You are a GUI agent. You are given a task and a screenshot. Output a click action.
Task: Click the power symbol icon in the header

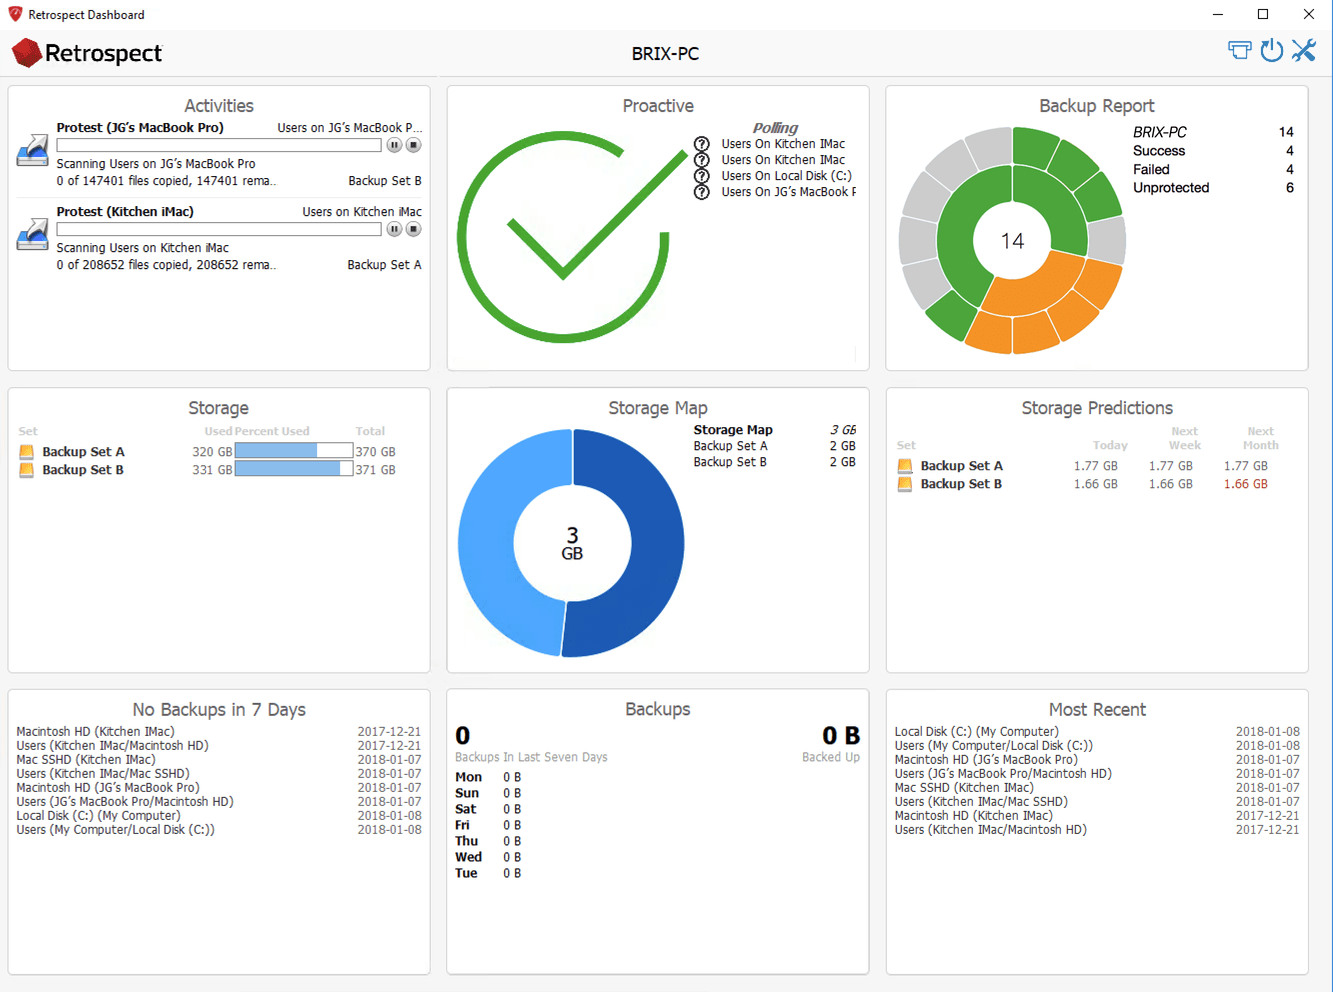[x=1271, y=51]
